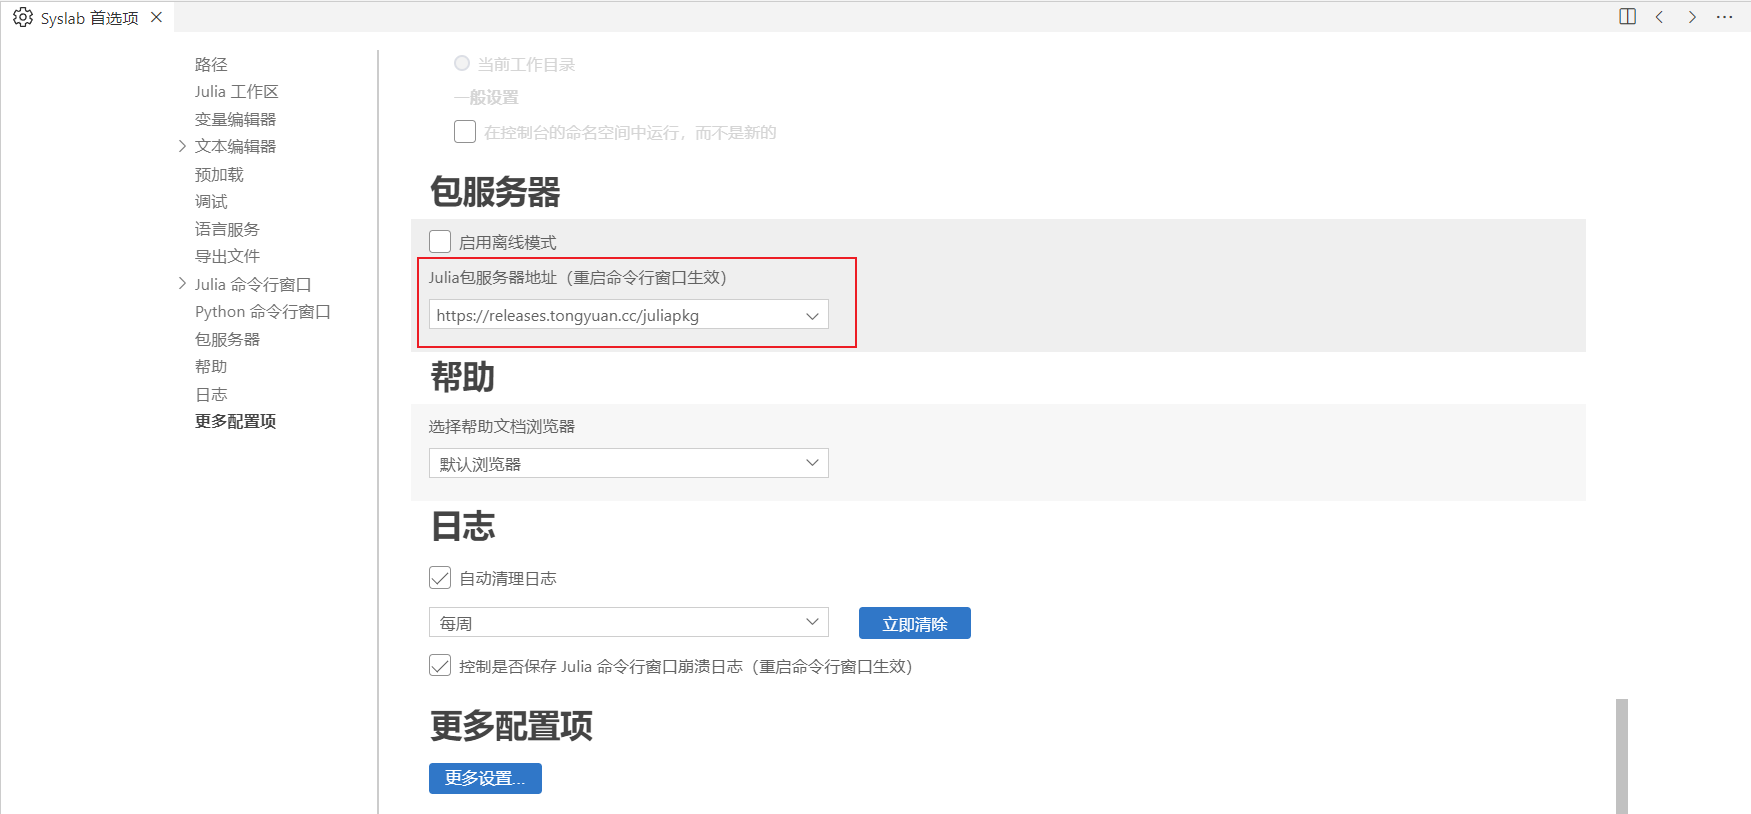1751x814 pixels.
Task: Click the settings page vertical scrollbar
Action: 1622,755
